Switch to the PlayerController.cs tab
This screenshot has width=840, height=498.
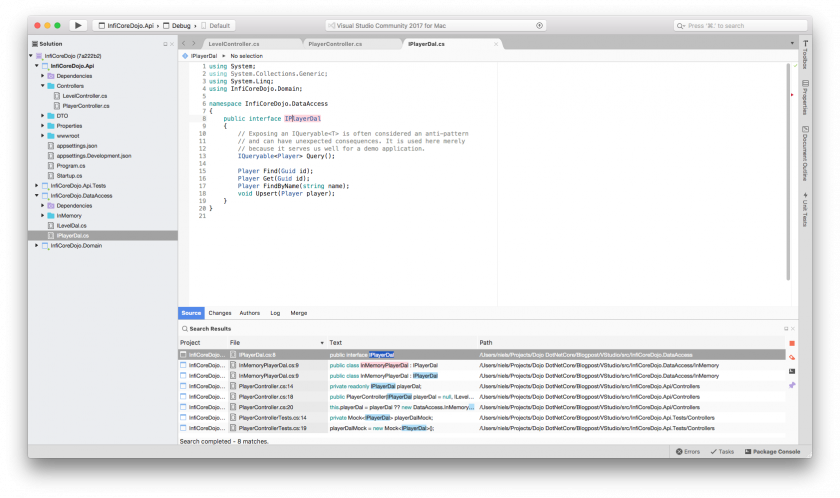point(351,44)
